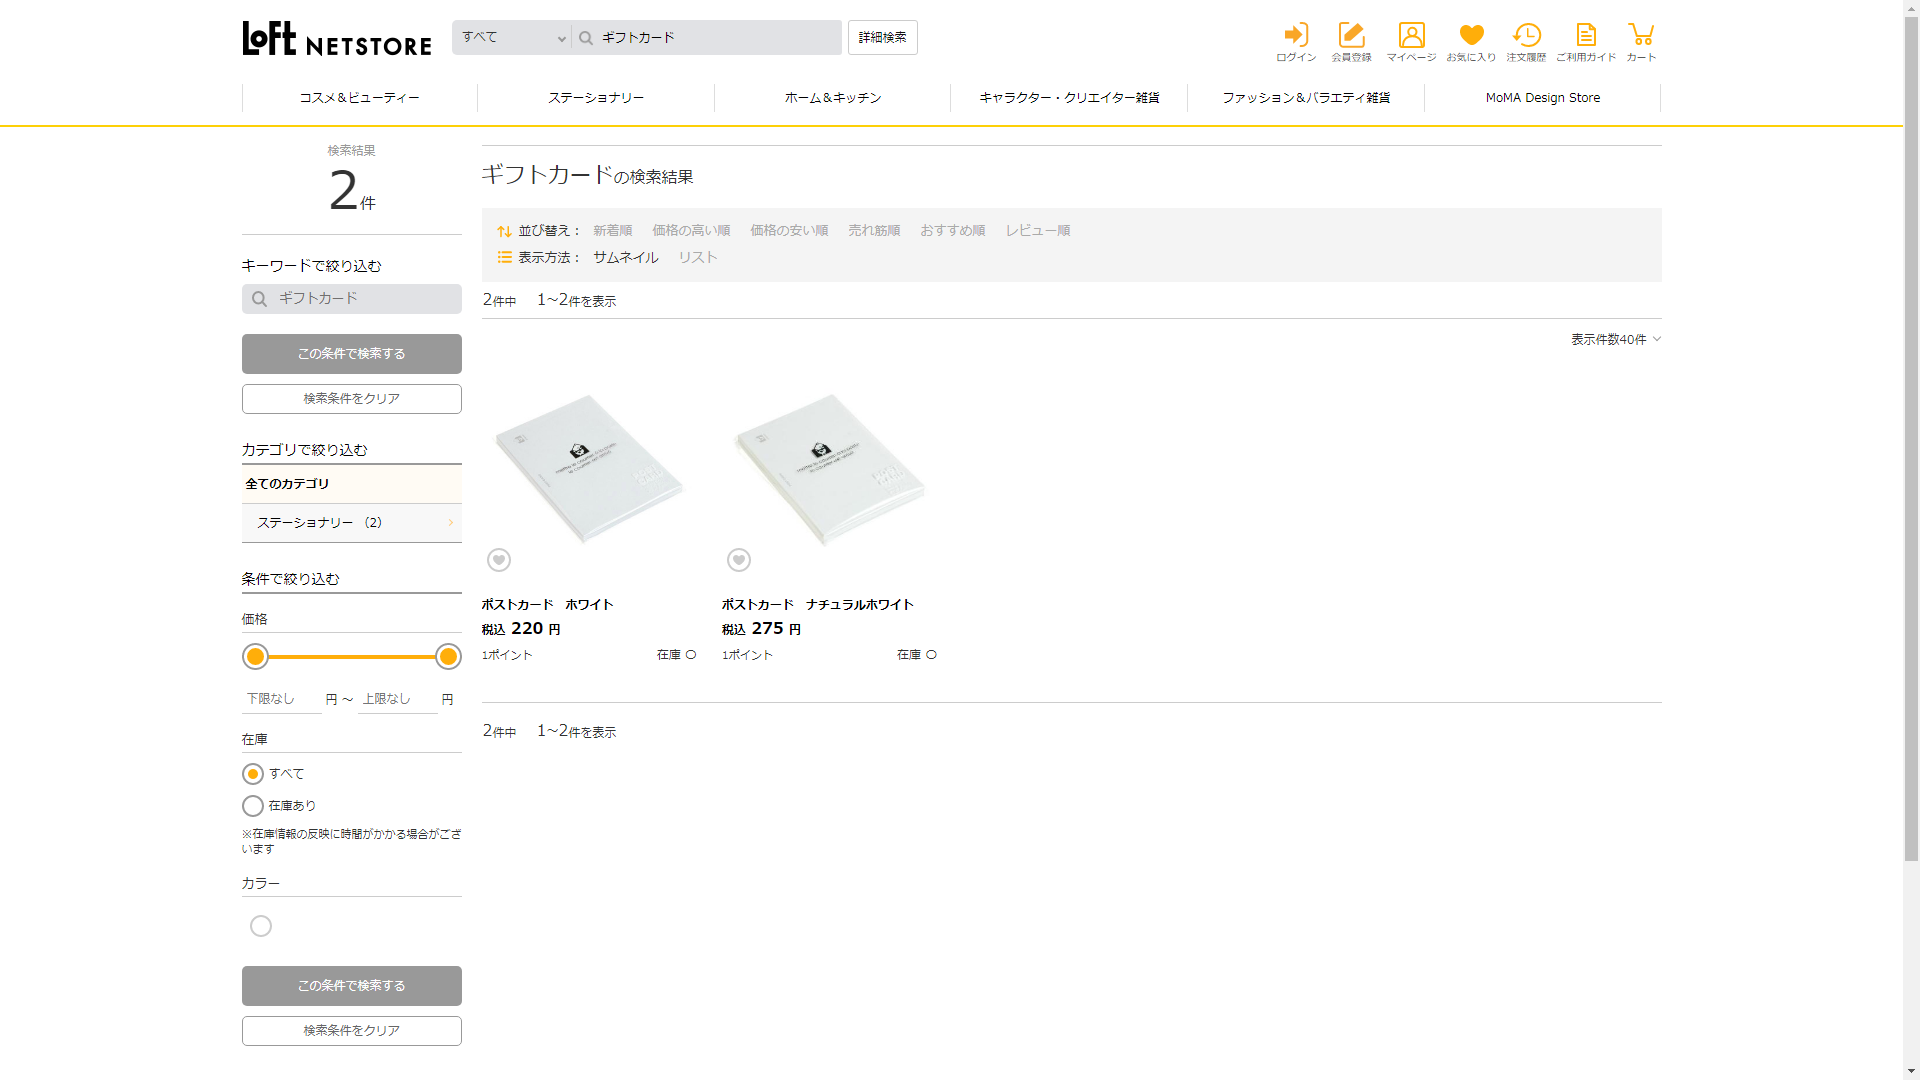Open the order history clock icon
Image resolution: width=1920 pixels, height=1080 pixels.
[x=1526, y=36]
